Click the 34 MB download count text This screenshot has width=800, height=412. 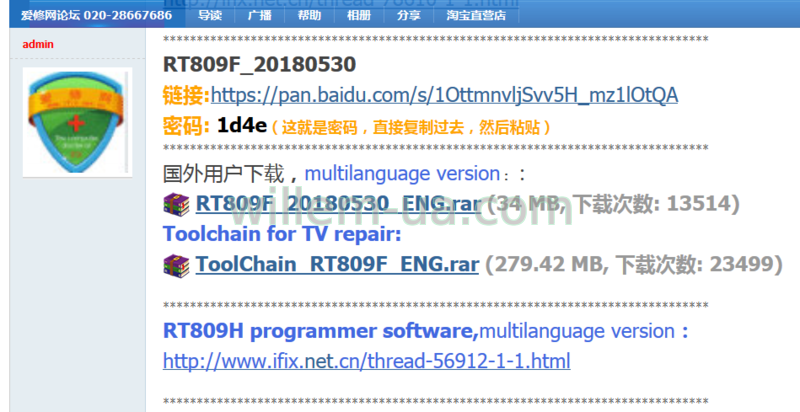click(613, 204)
